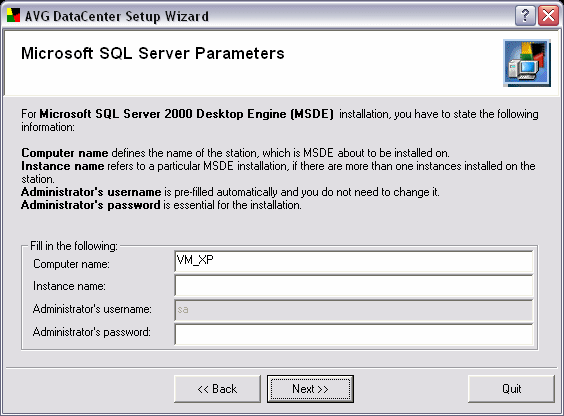Click the 'Fill in the following:' group caption

tap(74, 246)
